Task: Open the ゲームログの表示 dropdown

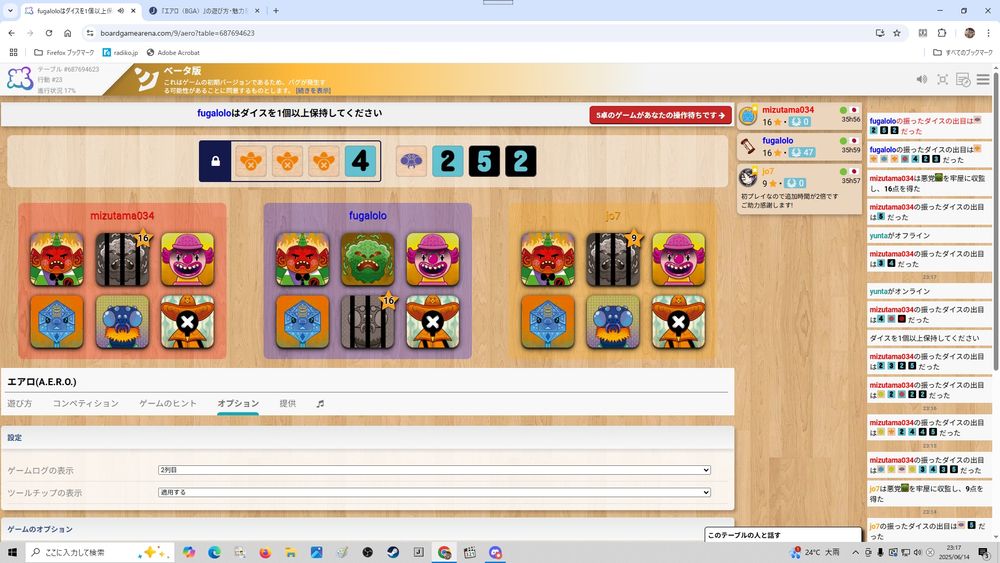Action: pos(434,470)
